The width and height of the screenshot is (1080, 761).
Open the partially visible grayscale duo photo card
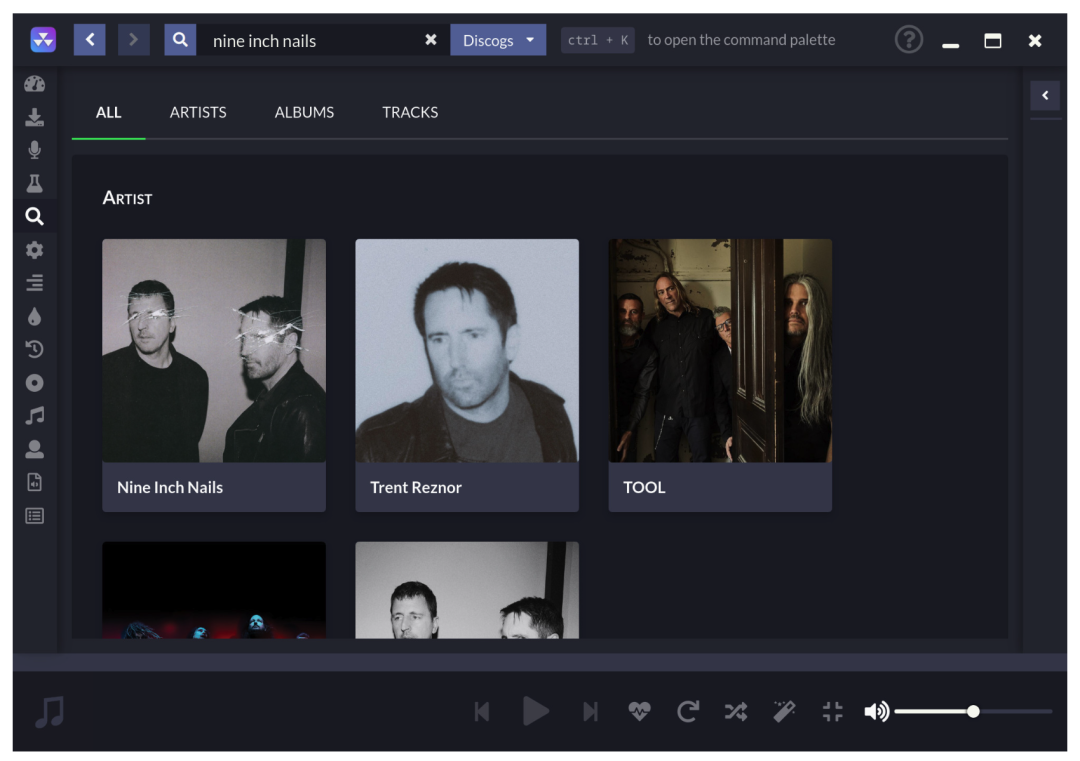point(467,590)
